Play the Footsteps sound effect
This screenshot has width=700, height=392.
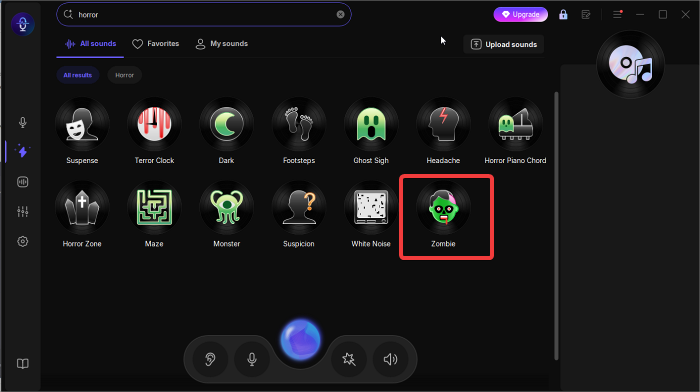pyautogui.click(x=299, y=124)
